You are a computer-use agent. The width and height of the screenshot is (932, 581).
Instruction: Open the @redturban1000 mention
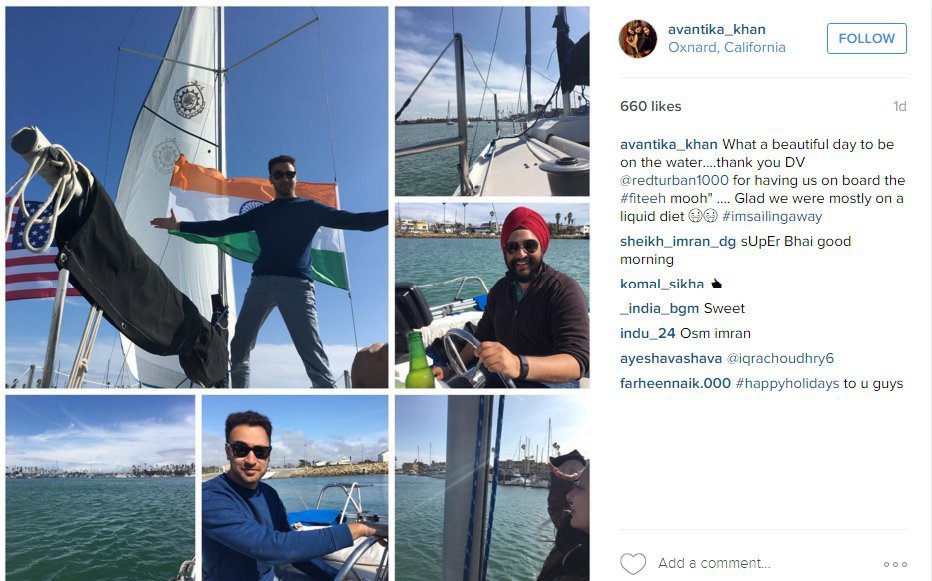(674, 180)
